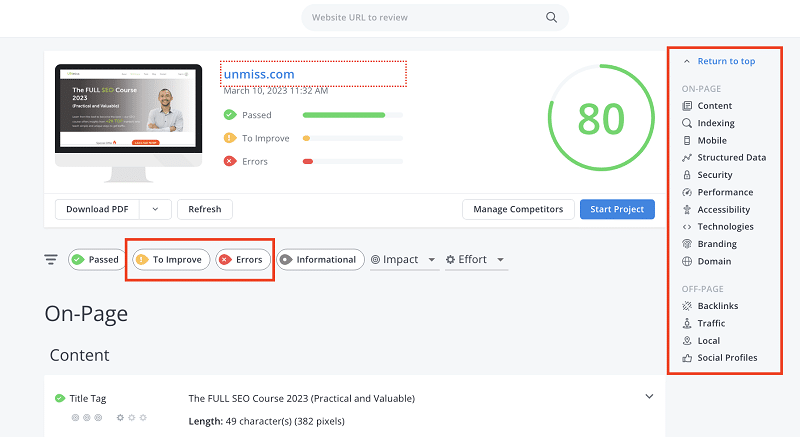
Task: Click the score 80 circle
Action: tap(601, 118)
